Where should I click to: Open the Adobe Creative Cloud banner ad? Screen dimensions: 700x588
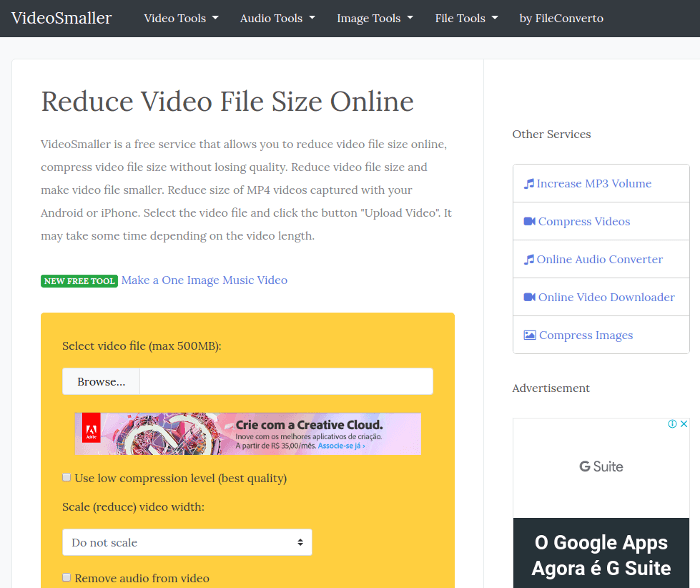[x=248, y=434]
